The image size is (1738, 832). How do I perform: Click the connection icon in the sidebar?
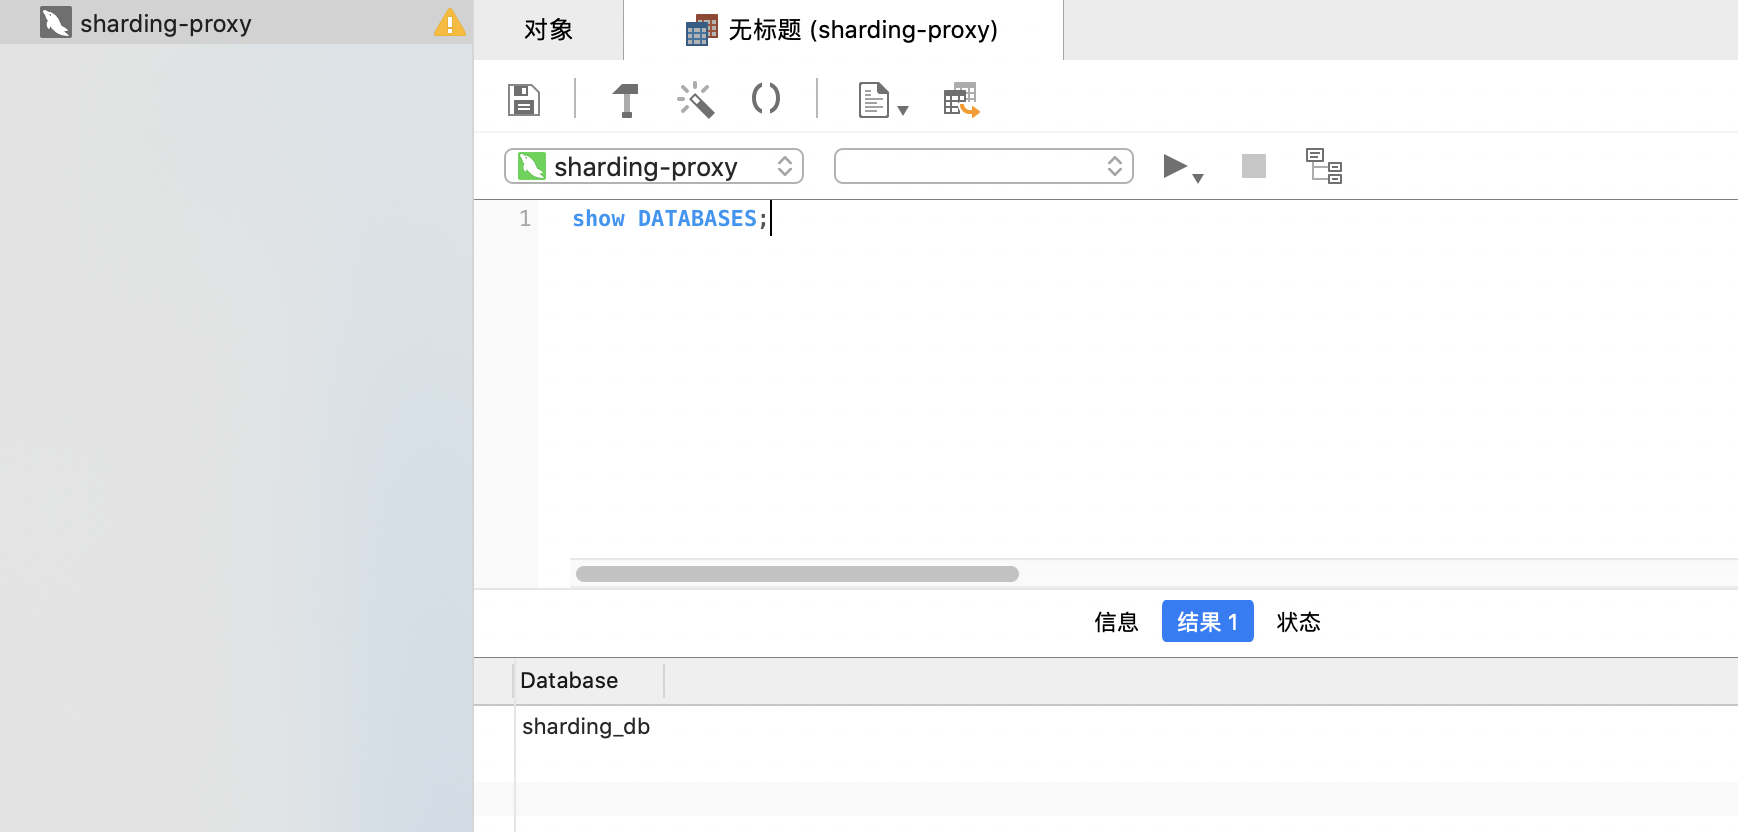(56, 22)
